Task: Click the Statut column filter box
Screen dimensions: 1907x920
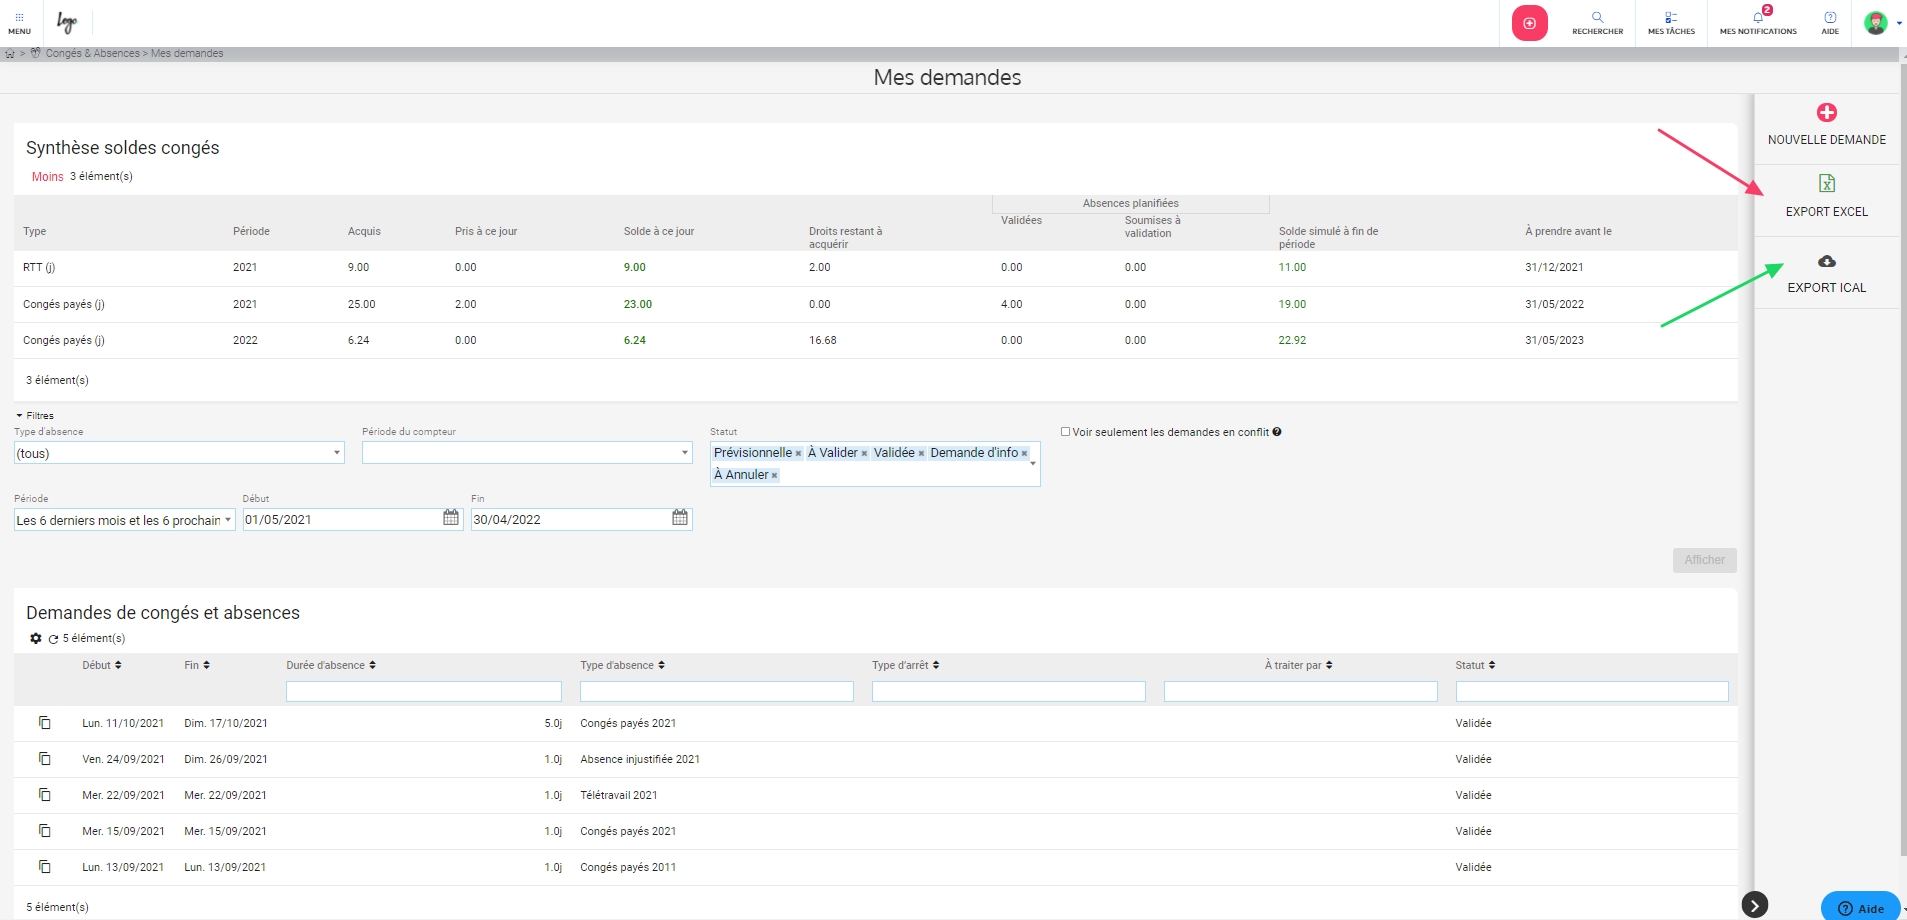Action: [x=1592, y=691]
